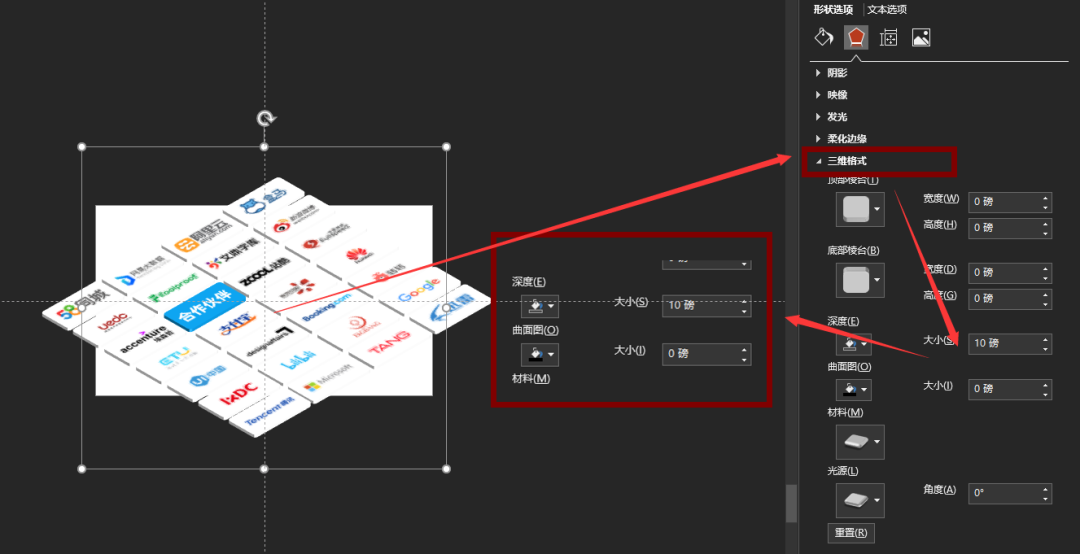The image size is (1080, 554).
Task: Open 深度(E) color picker in Format Shape pane
Action: (854, 343)
